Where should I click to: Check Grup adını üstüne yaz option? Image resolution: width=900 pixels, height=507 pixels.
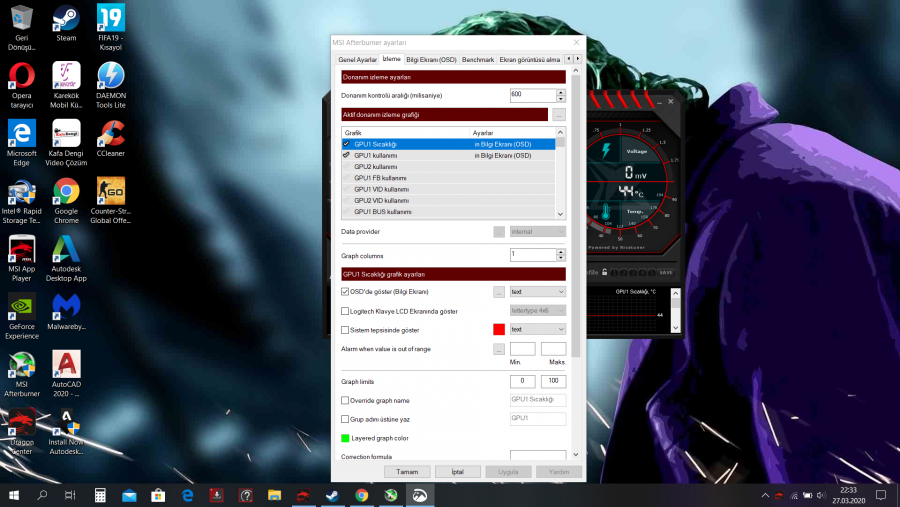pos(345,419)
